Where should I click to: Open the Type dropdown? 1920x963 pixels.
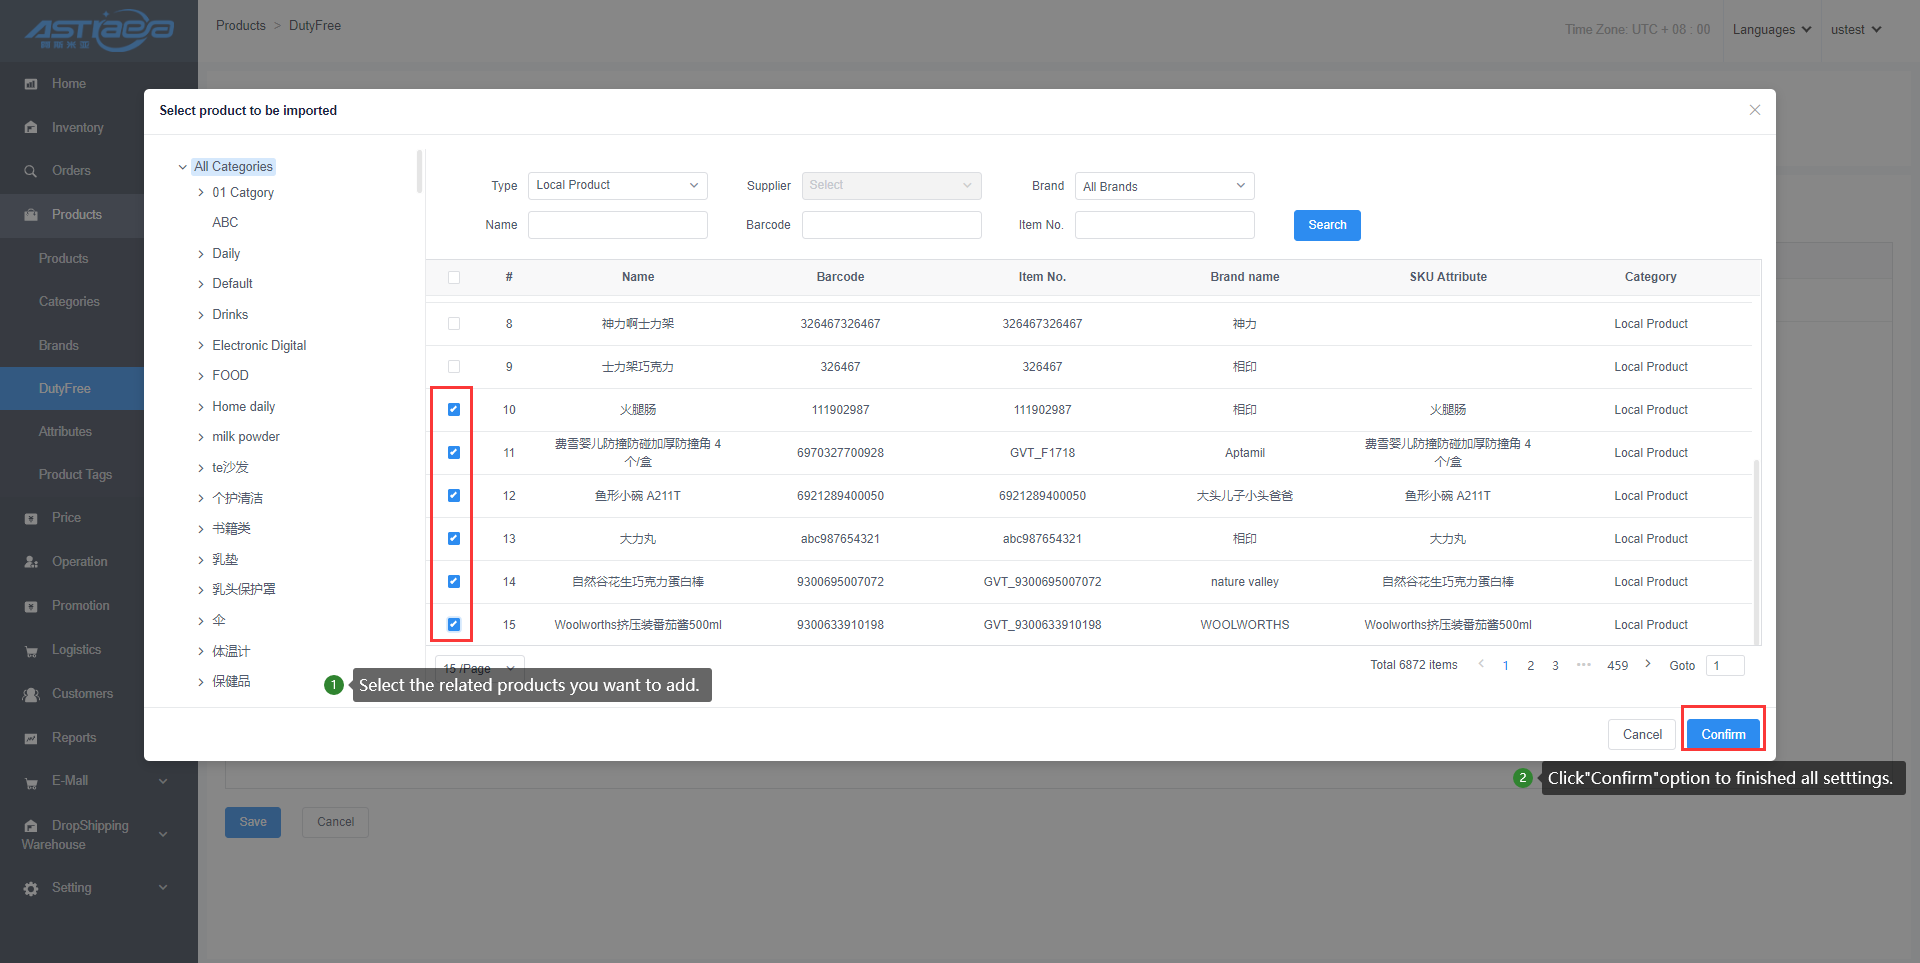(x=617, y=186)
